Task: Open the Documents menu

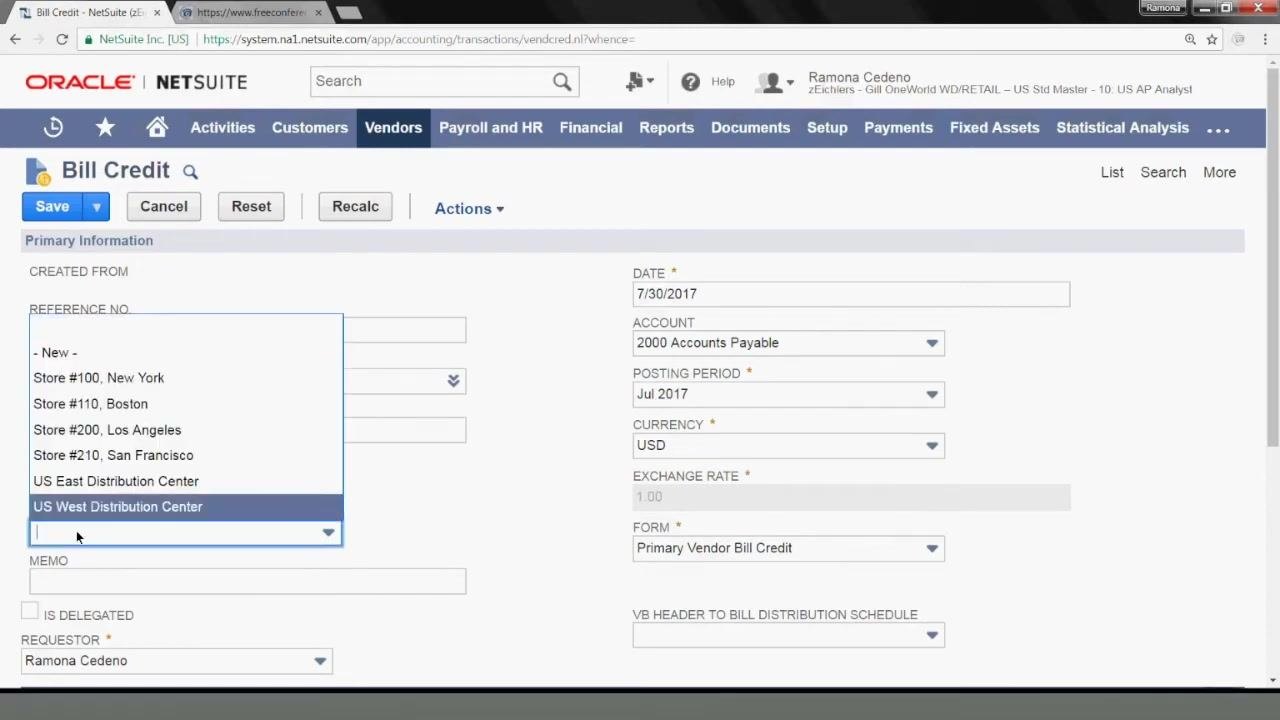Action: pyautogui.click(x=750, y=128)
